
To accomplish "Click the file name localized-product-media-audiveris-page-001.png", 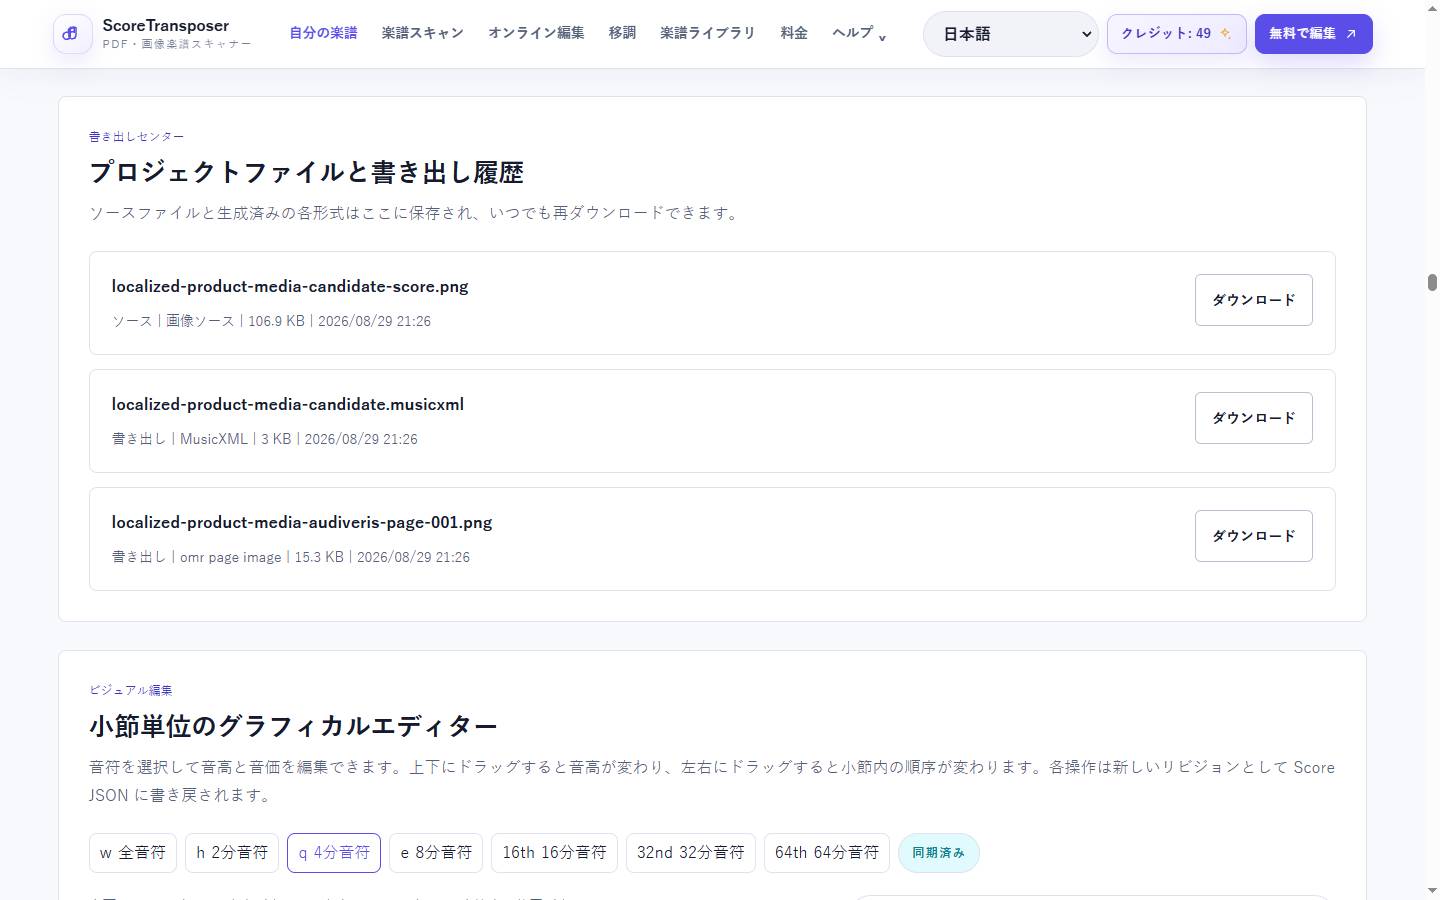I will 302,523.
